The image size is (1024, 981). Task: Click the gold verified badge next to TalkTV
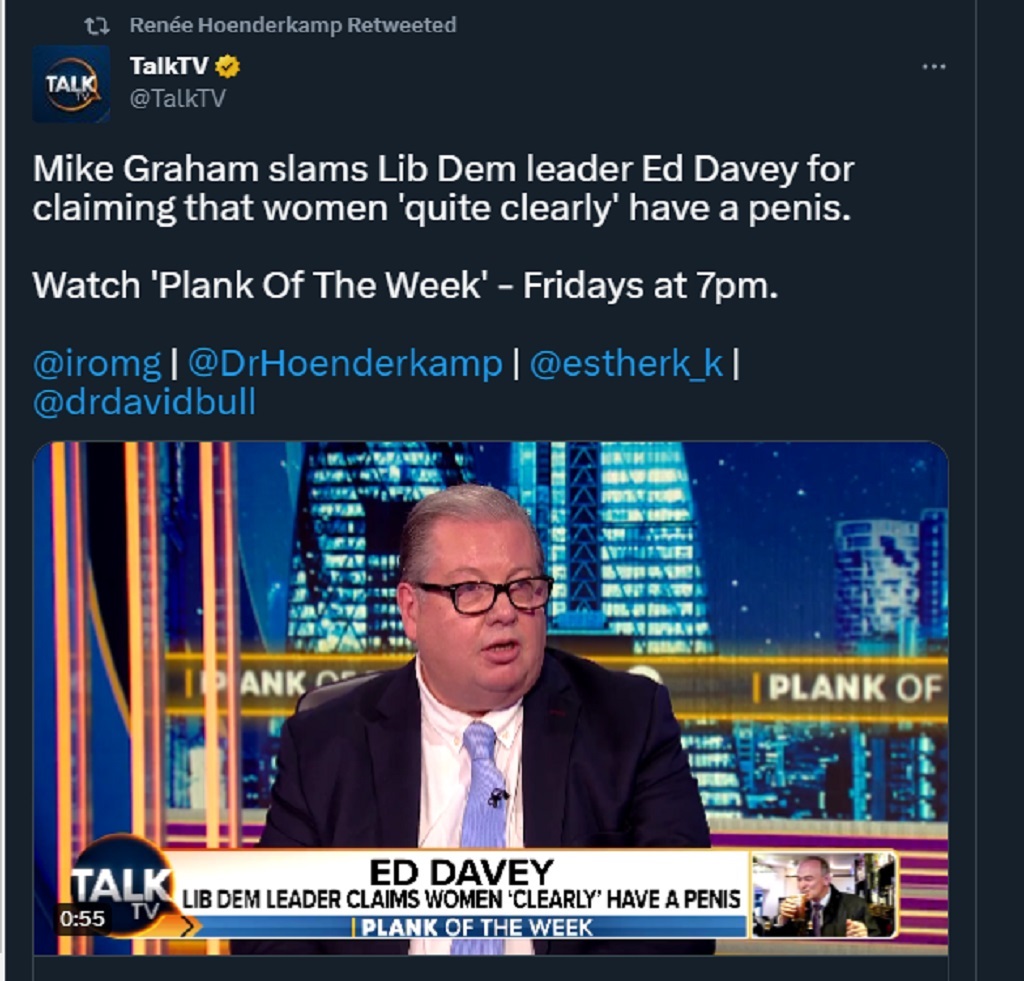click(x=228, y=66)
